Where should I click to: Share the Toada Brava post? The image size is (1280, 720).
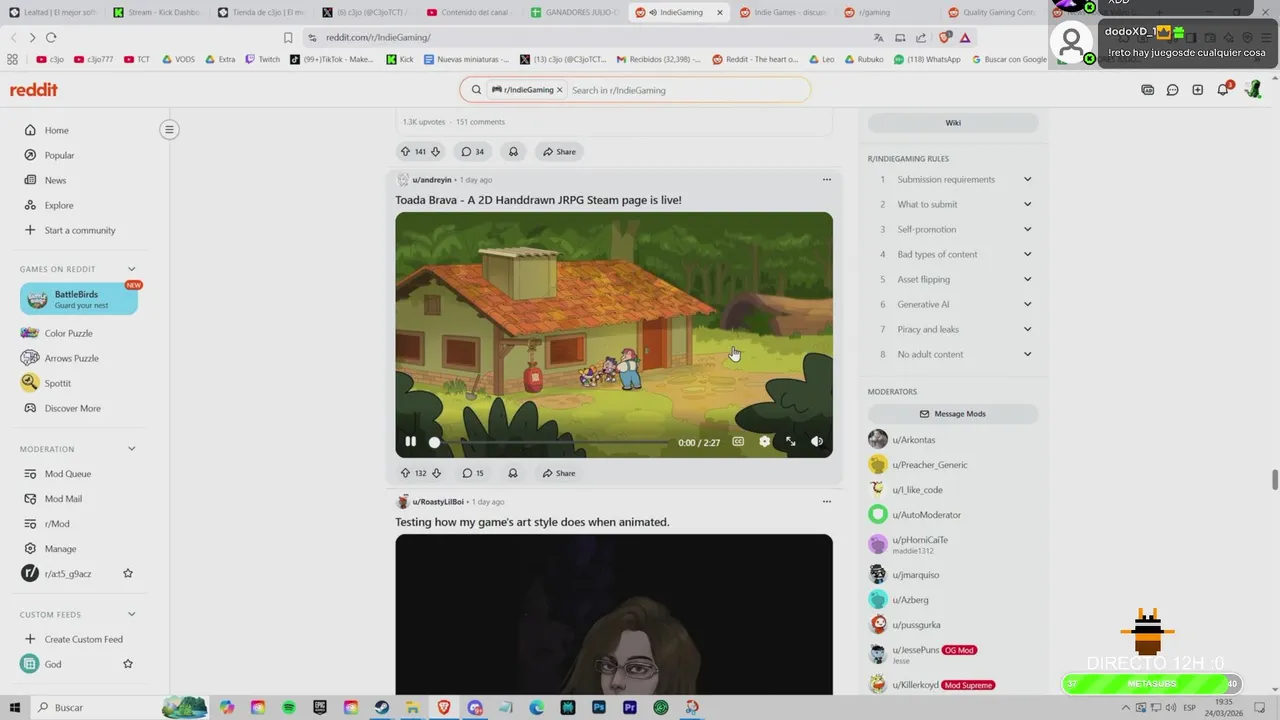click(559, 473)
